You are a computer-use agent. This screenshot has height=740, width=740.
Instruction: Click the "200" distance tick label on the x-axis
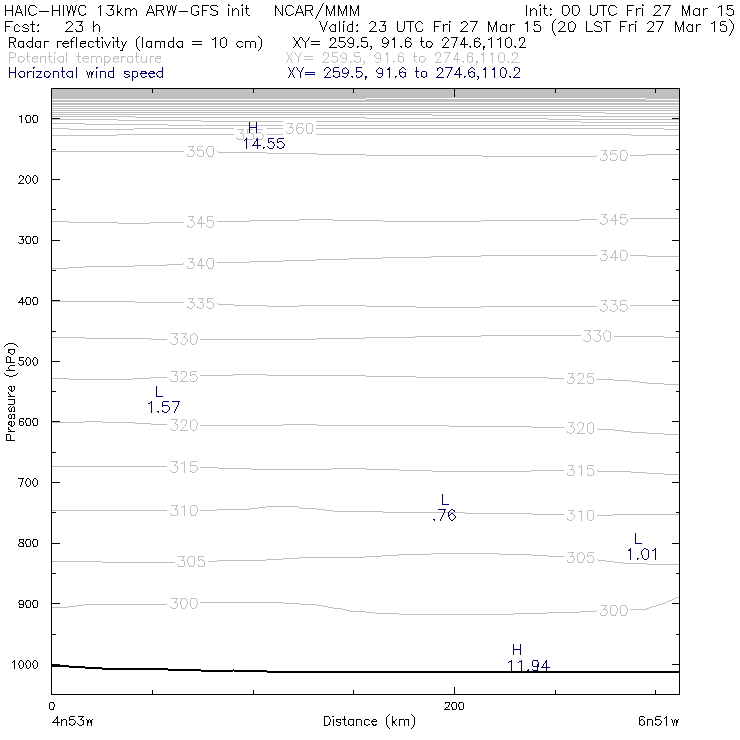coord(454,706)
